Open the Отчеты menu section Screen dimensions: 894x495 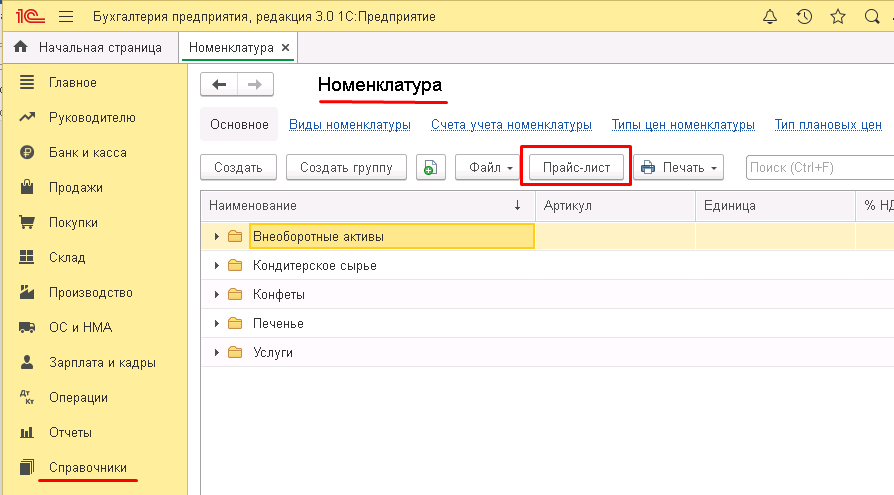[70, 433]
